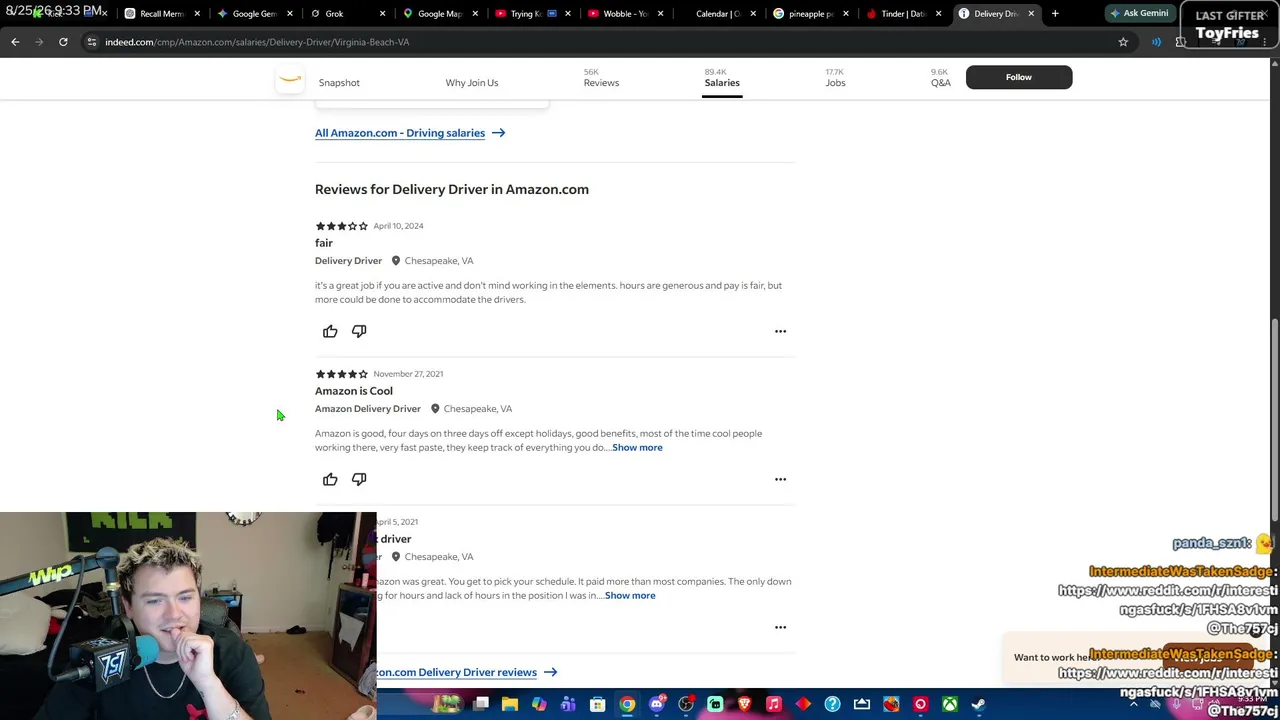Screen dimensions: 1280x720
Task: Open Google Chrome from the taskbar
Action: pyautogui.click(x=627, y=705)
